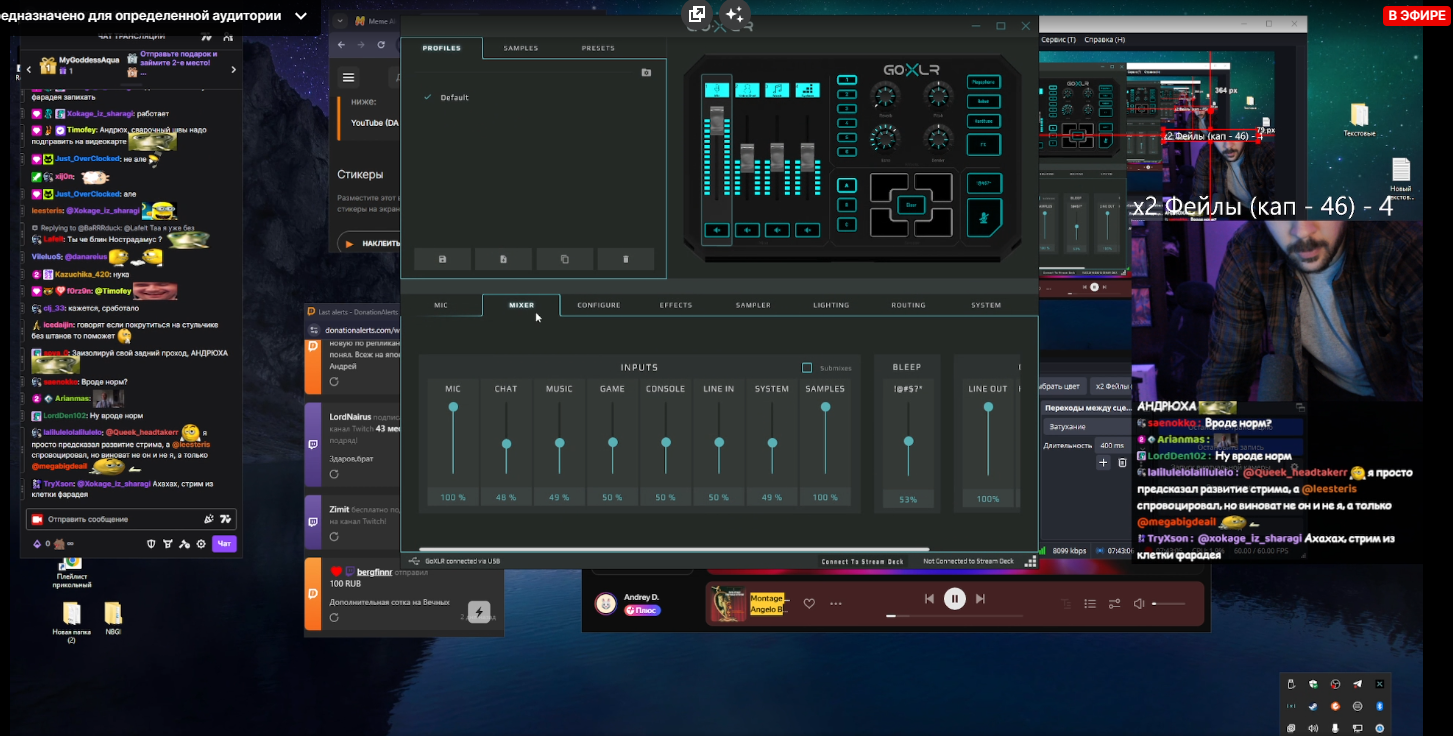Viewport: 1453px width, 736px height.
Task: Click the microphone cough button on device image
Action: point(984,218)
